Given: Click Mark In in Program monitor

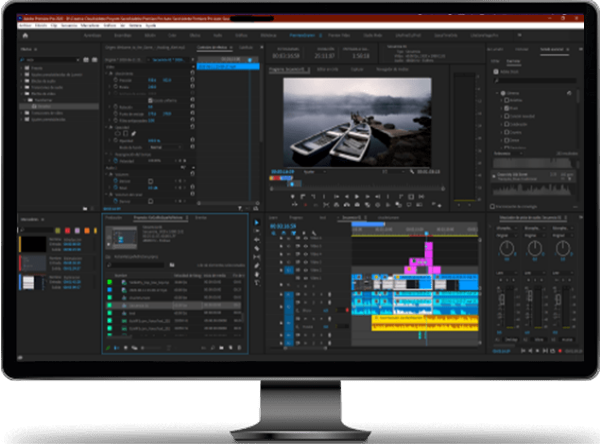Looking at the screenshot, I should click(303, 196).
